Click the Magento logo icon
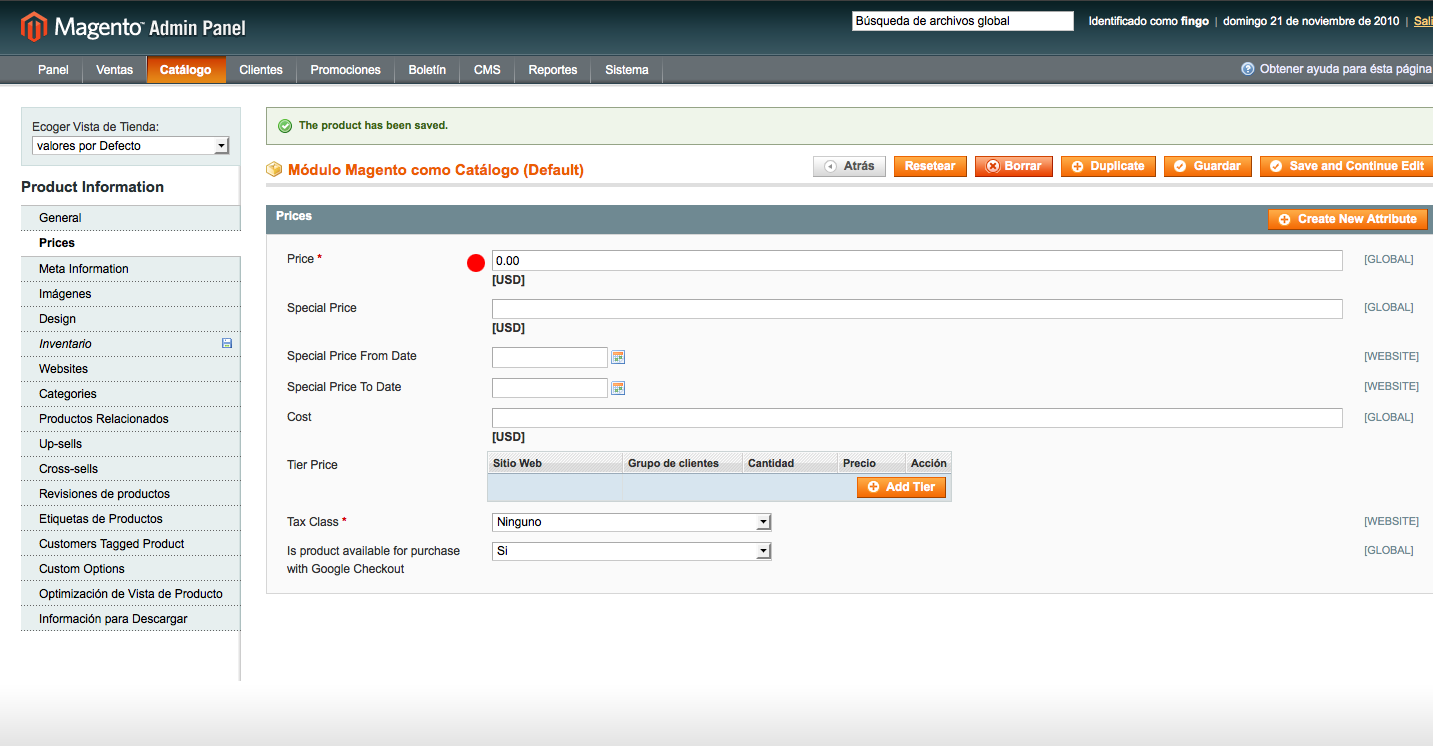This screenshot has width=1433, height=746. [34, 27]
